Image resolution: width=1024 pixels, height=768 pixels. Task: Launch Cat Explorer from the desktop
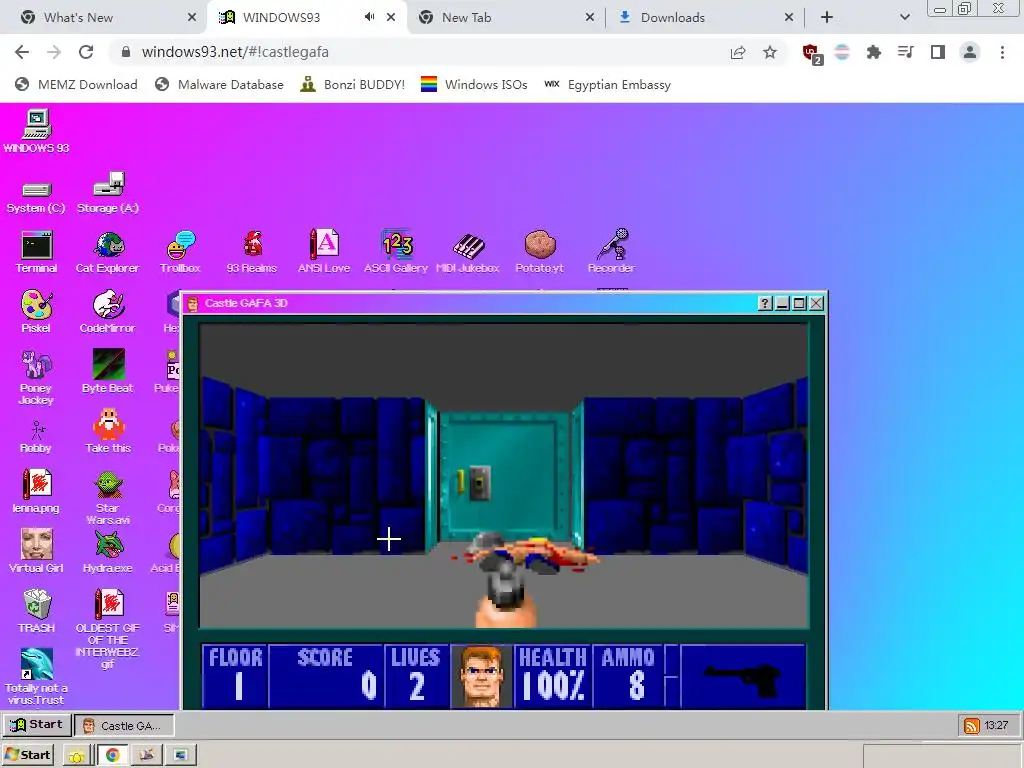pyautogui.click(x=108, y=252)
